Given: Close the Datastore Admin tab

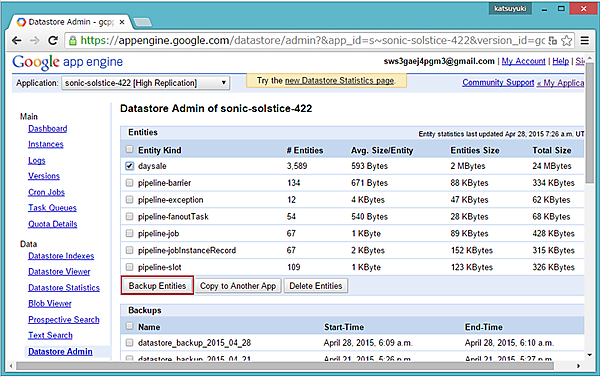Looking at the screenshot, I should [122, 22].
